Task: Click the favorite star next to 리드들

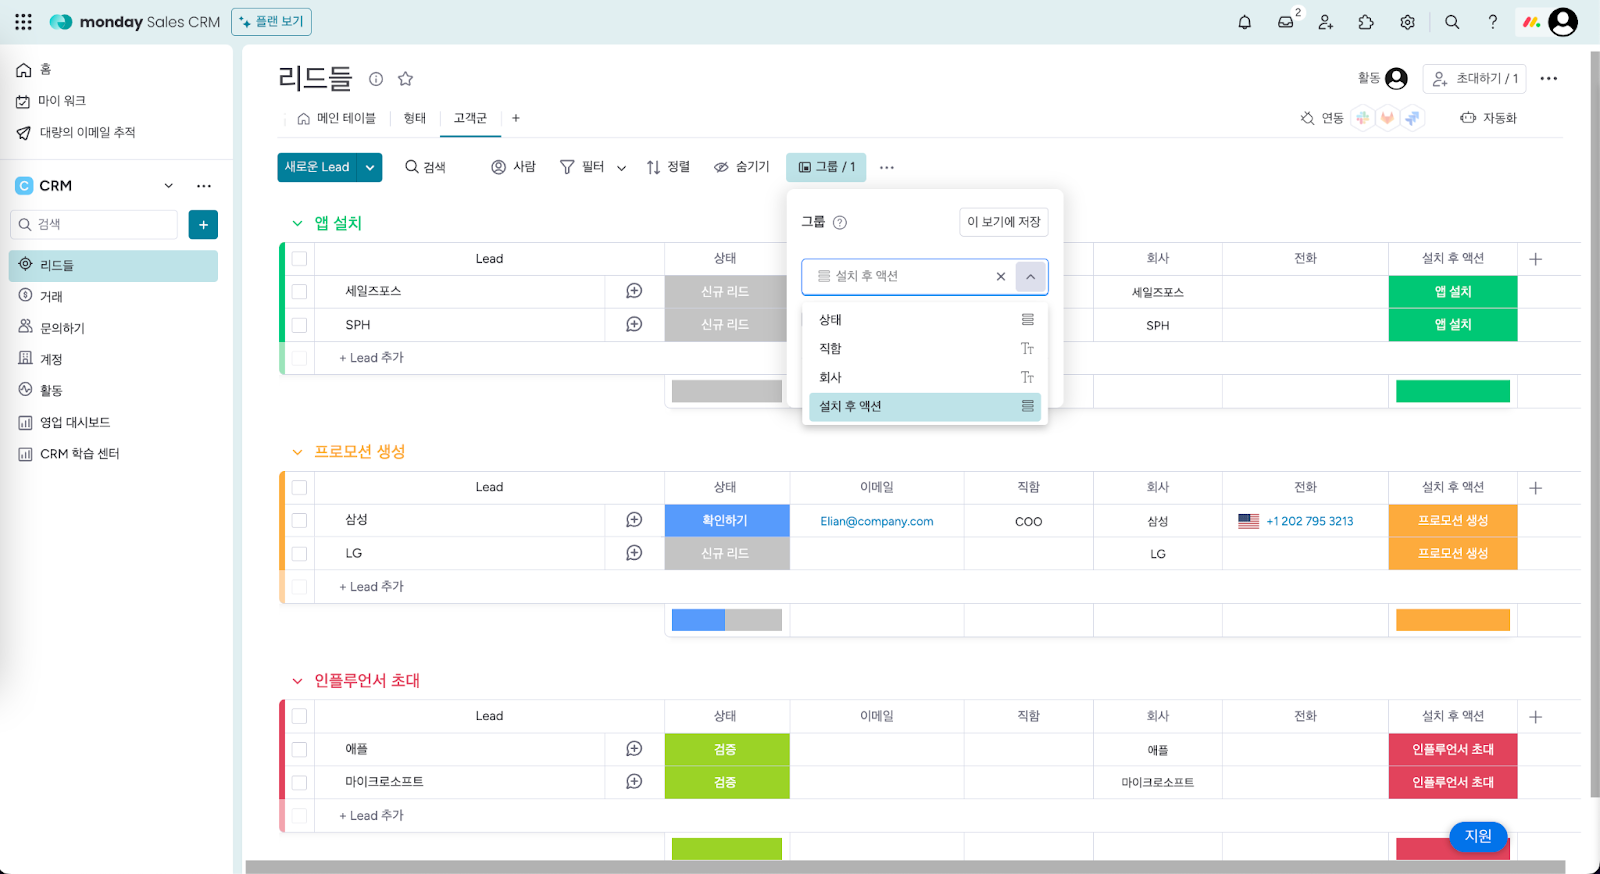Action: (x=405, y=79)
